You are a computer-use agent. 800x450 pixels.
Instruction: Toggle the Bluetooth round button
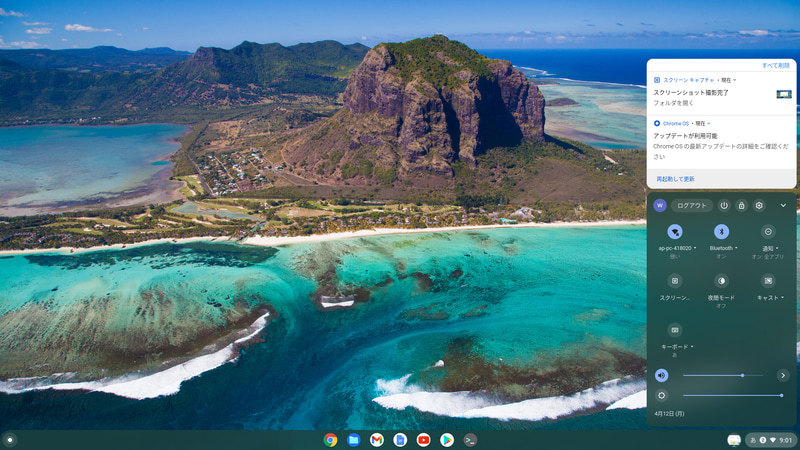[721, 232]
